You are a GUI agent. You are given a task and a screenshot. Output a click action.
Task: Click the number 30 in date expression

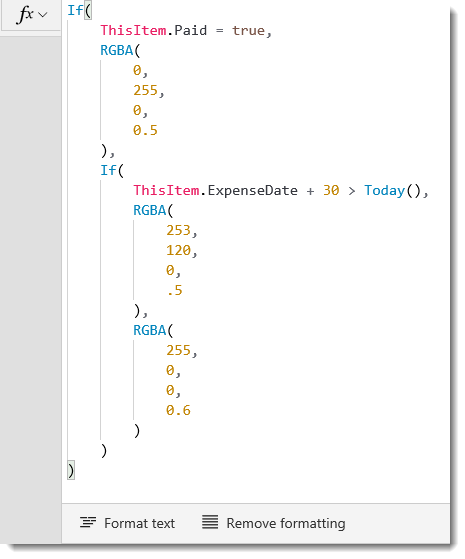tap(331, 190)
